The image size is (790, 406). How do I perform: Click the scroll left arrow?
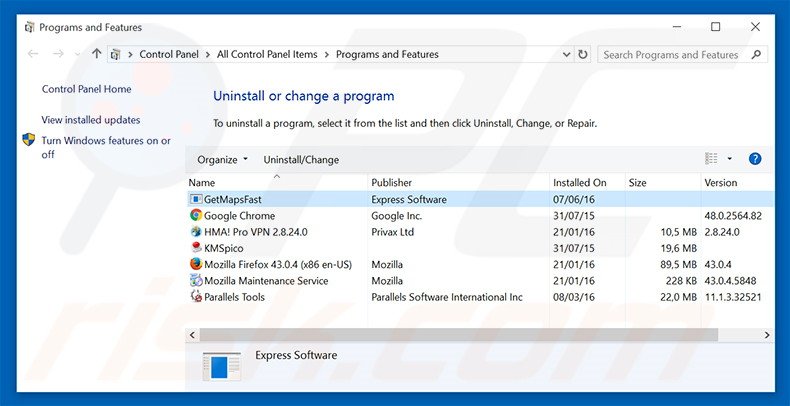[x=192, y=334]
